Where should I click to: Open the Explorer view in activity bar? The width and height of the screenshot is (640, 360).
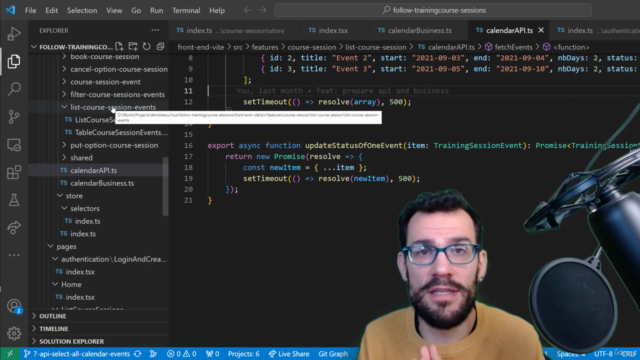pos(14,62)
